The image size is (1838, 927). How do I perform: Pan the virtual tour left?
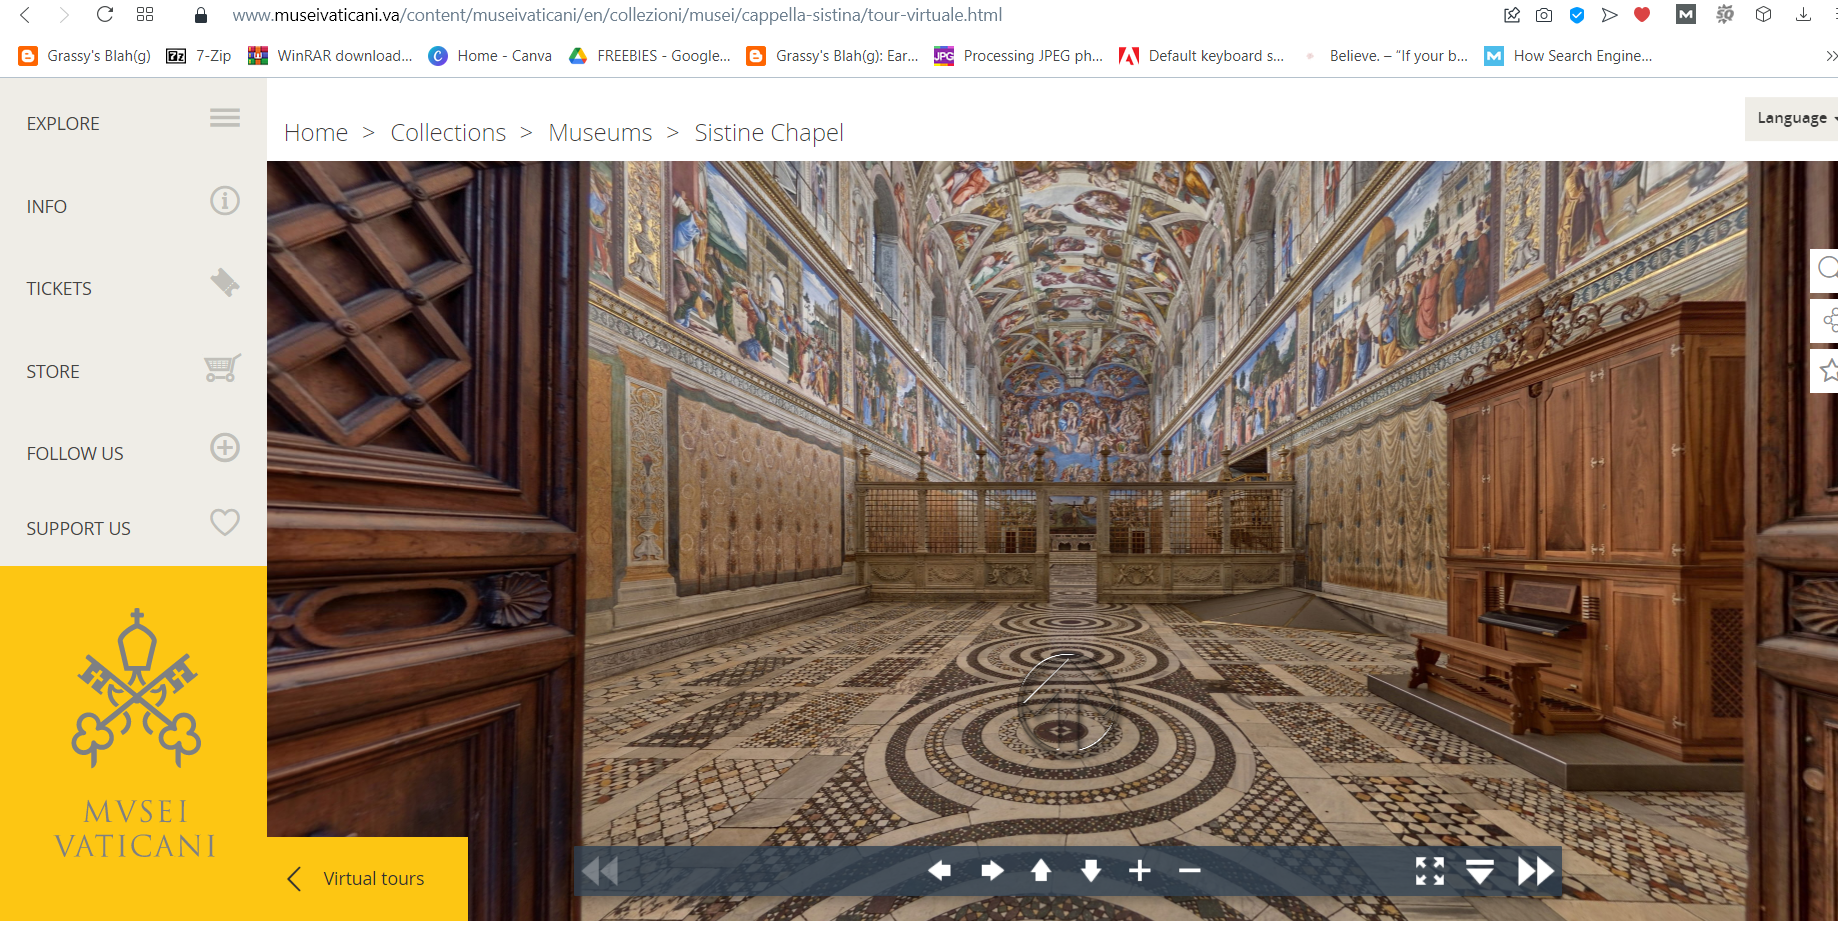coord(939,871)
